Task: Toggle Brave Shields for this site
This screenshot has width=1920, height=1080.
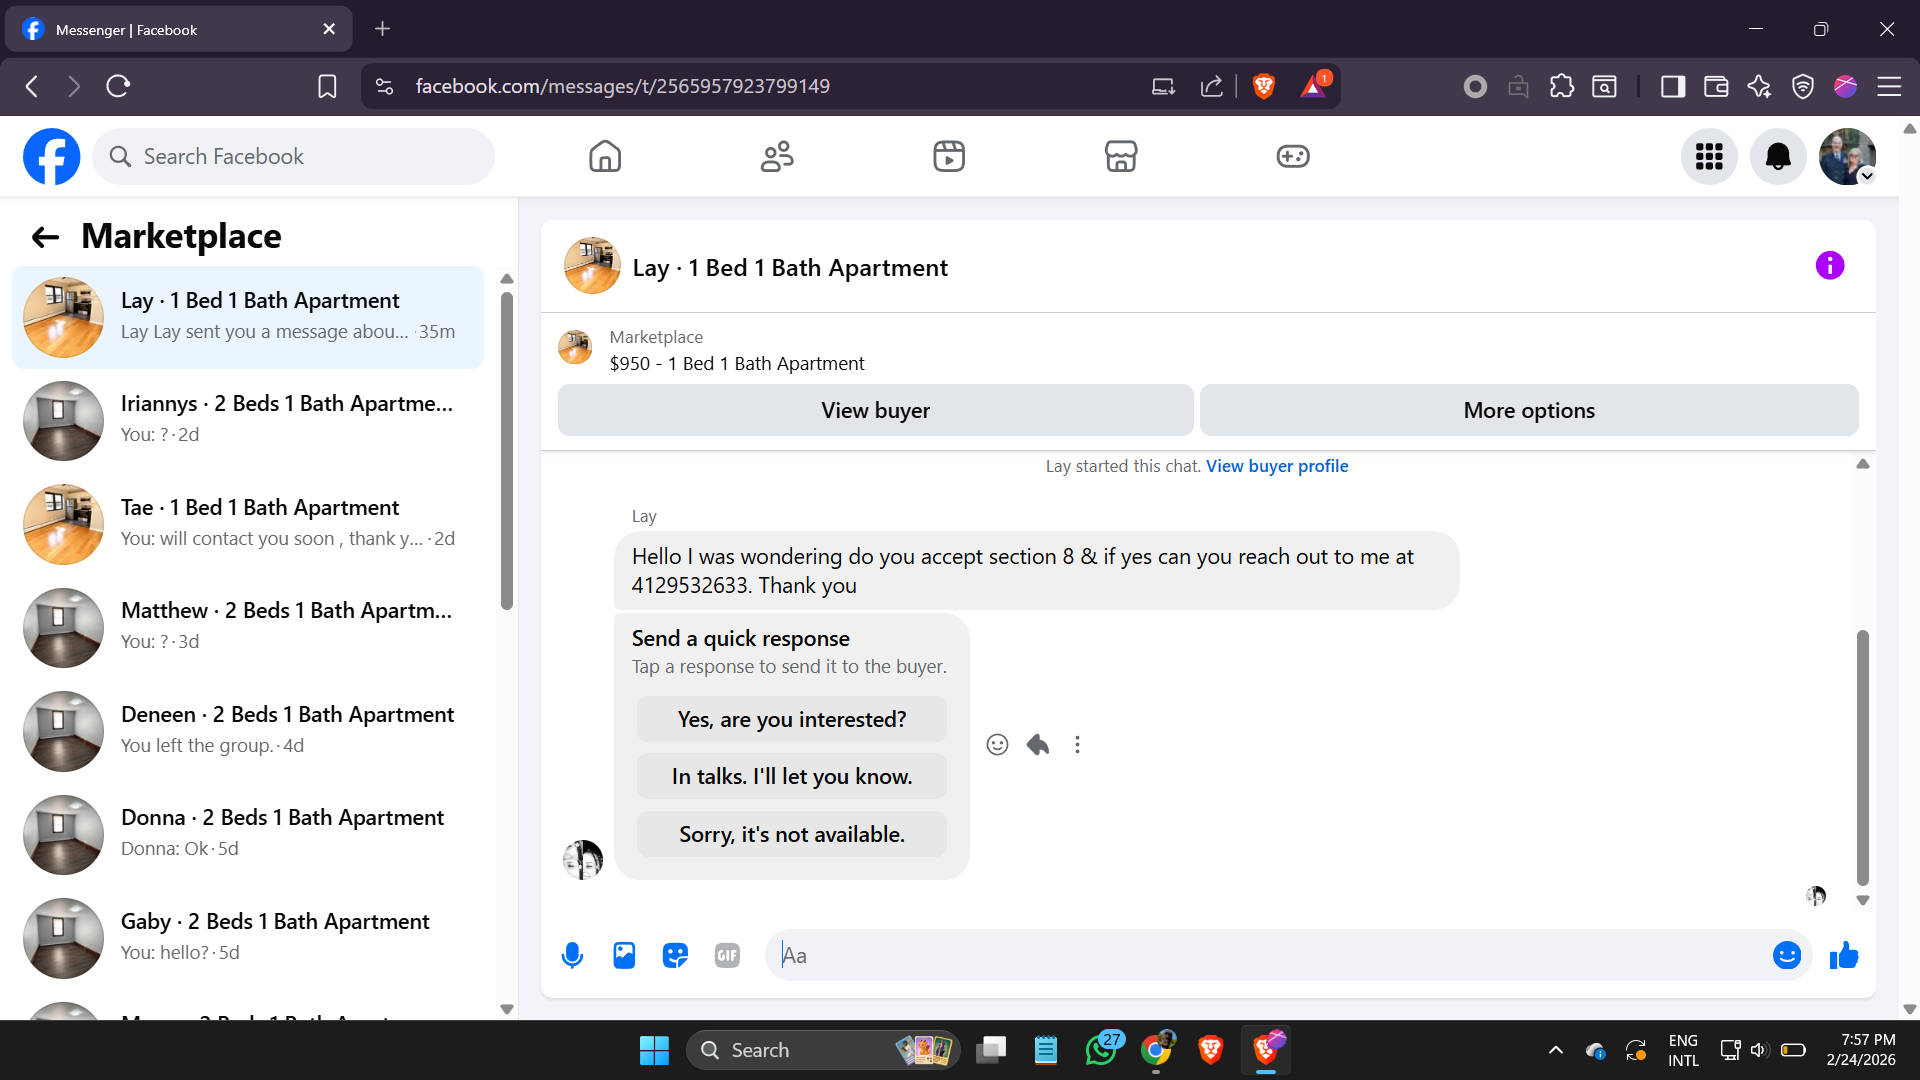Action: tap(1264, 87)
